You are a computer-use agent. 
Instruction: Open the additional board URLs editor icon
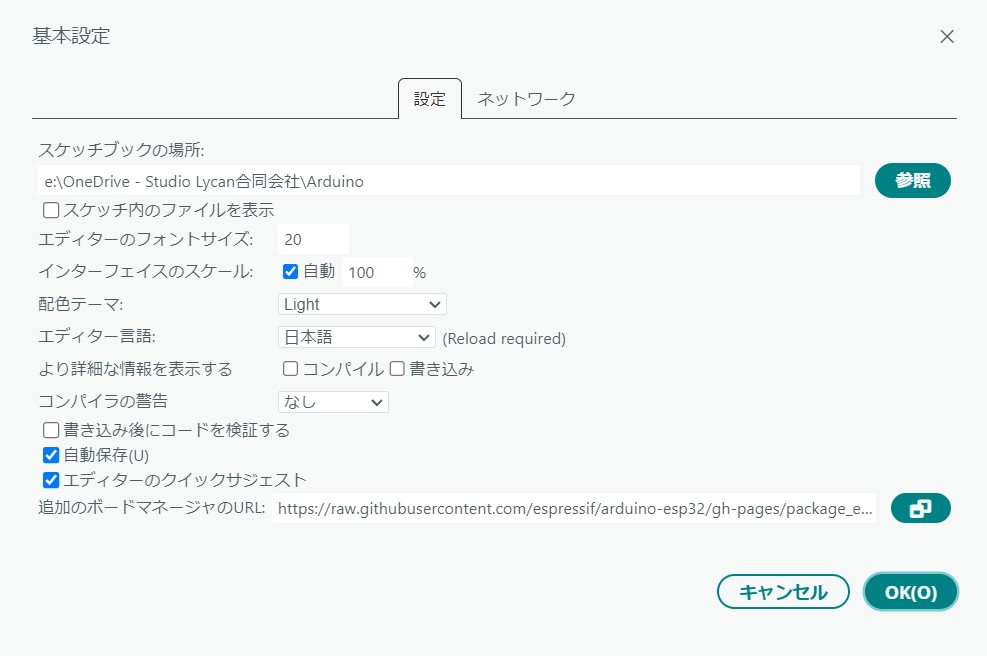click(920, 509)
